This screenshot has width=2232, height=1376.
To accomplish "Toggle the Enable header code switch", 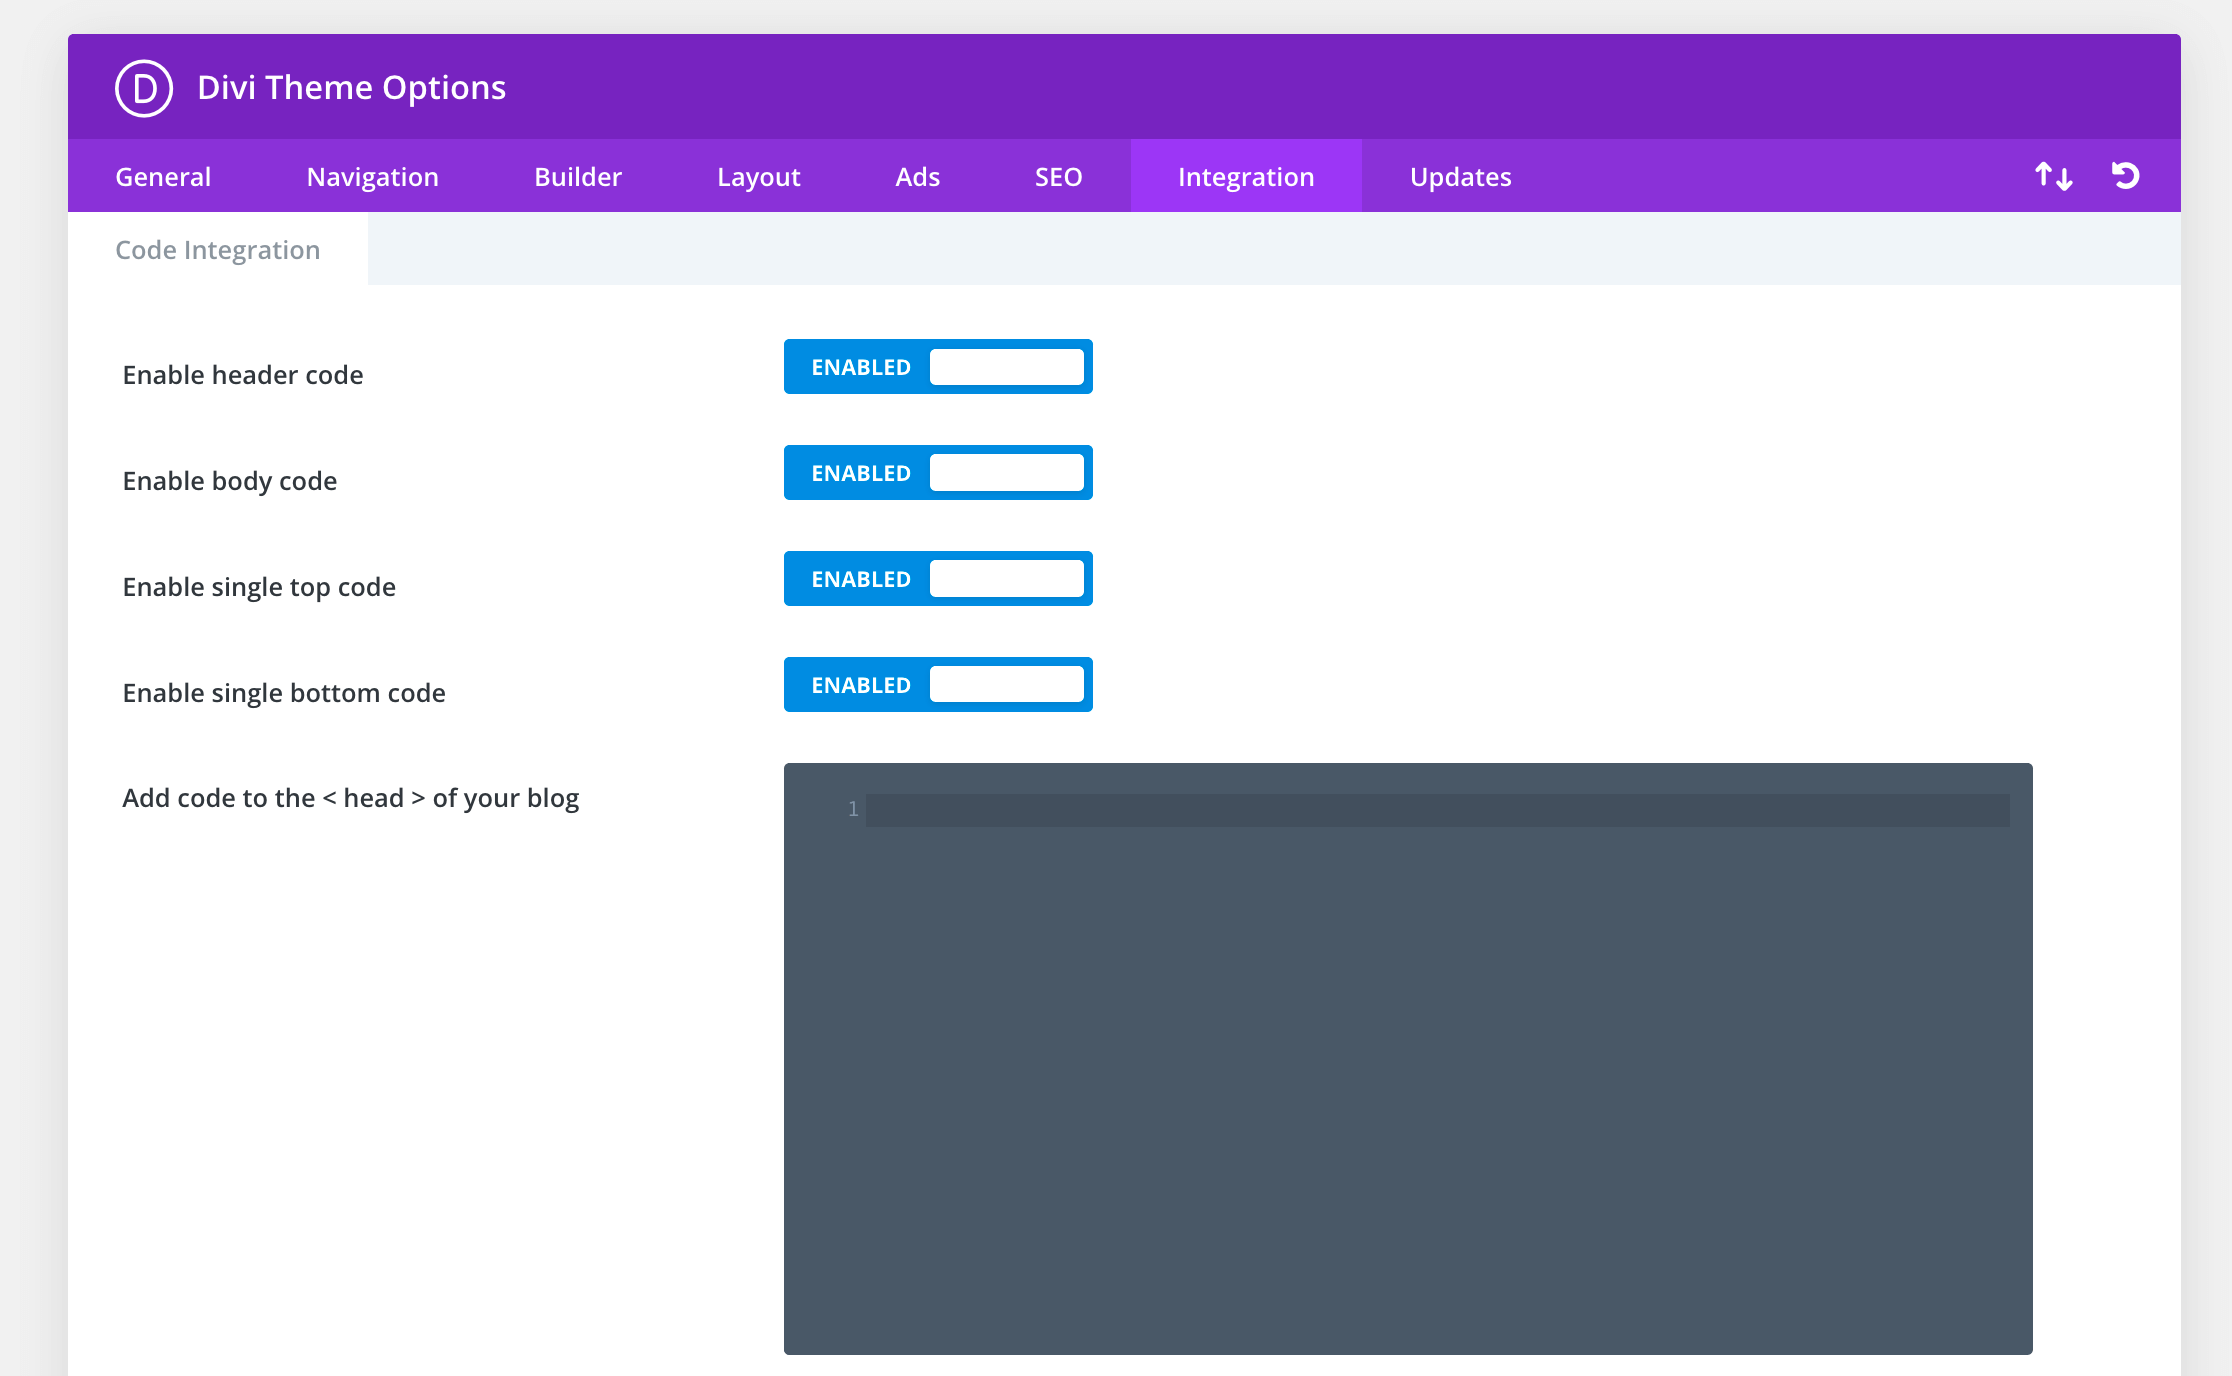I will tap(937, 367).
